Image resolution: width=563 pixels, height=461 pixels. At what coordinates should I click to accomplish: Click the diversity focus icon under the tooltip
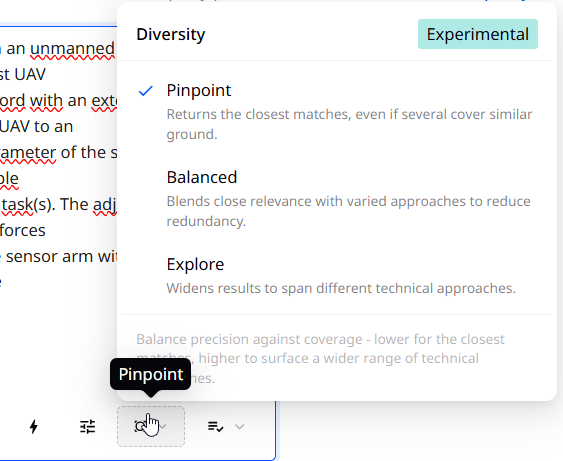pyautogui.click(x=140, y=427)
